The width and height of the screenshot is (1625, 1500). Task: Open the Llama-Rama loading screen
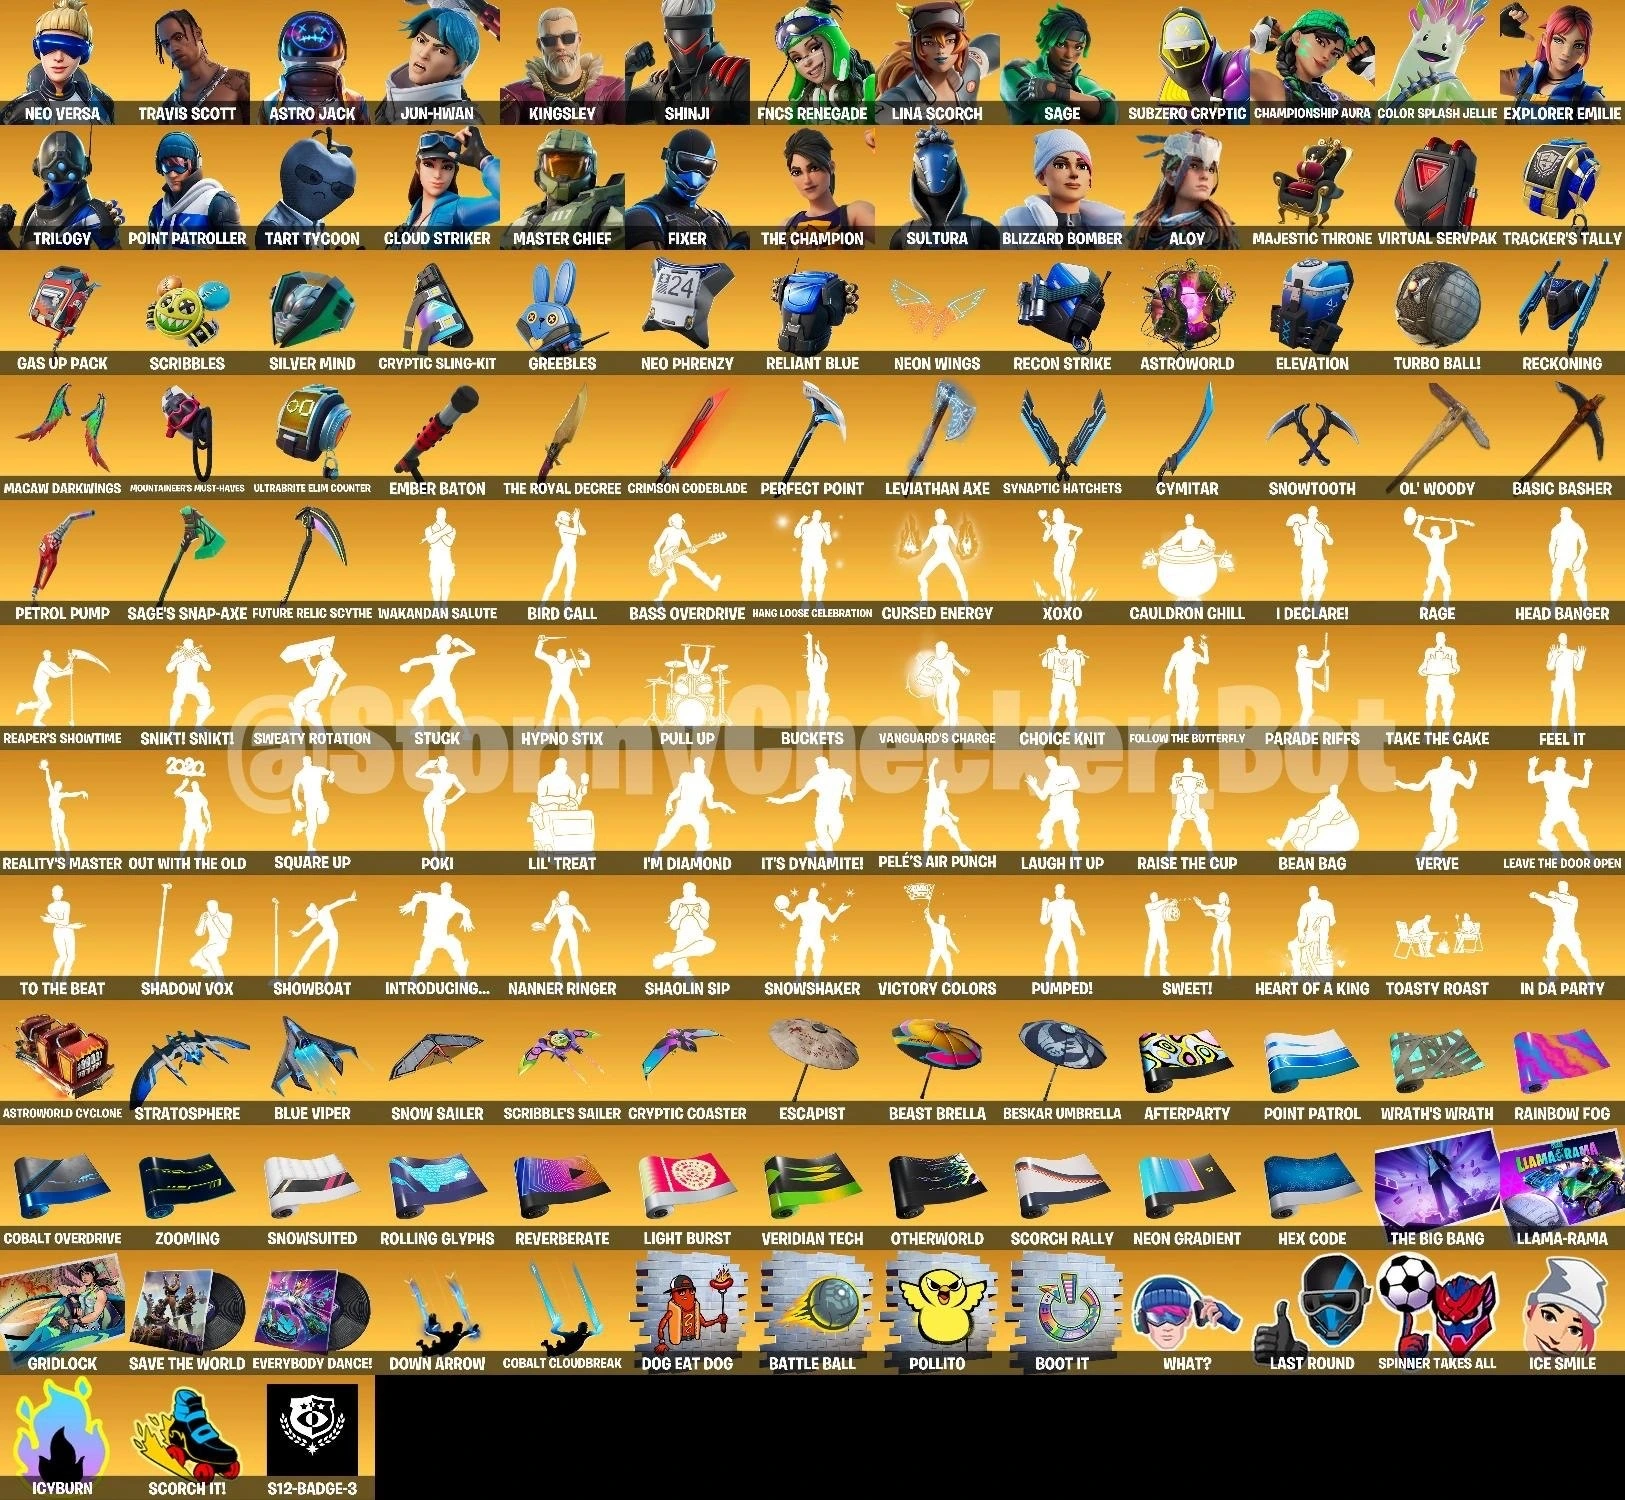pos(1562,1187)
